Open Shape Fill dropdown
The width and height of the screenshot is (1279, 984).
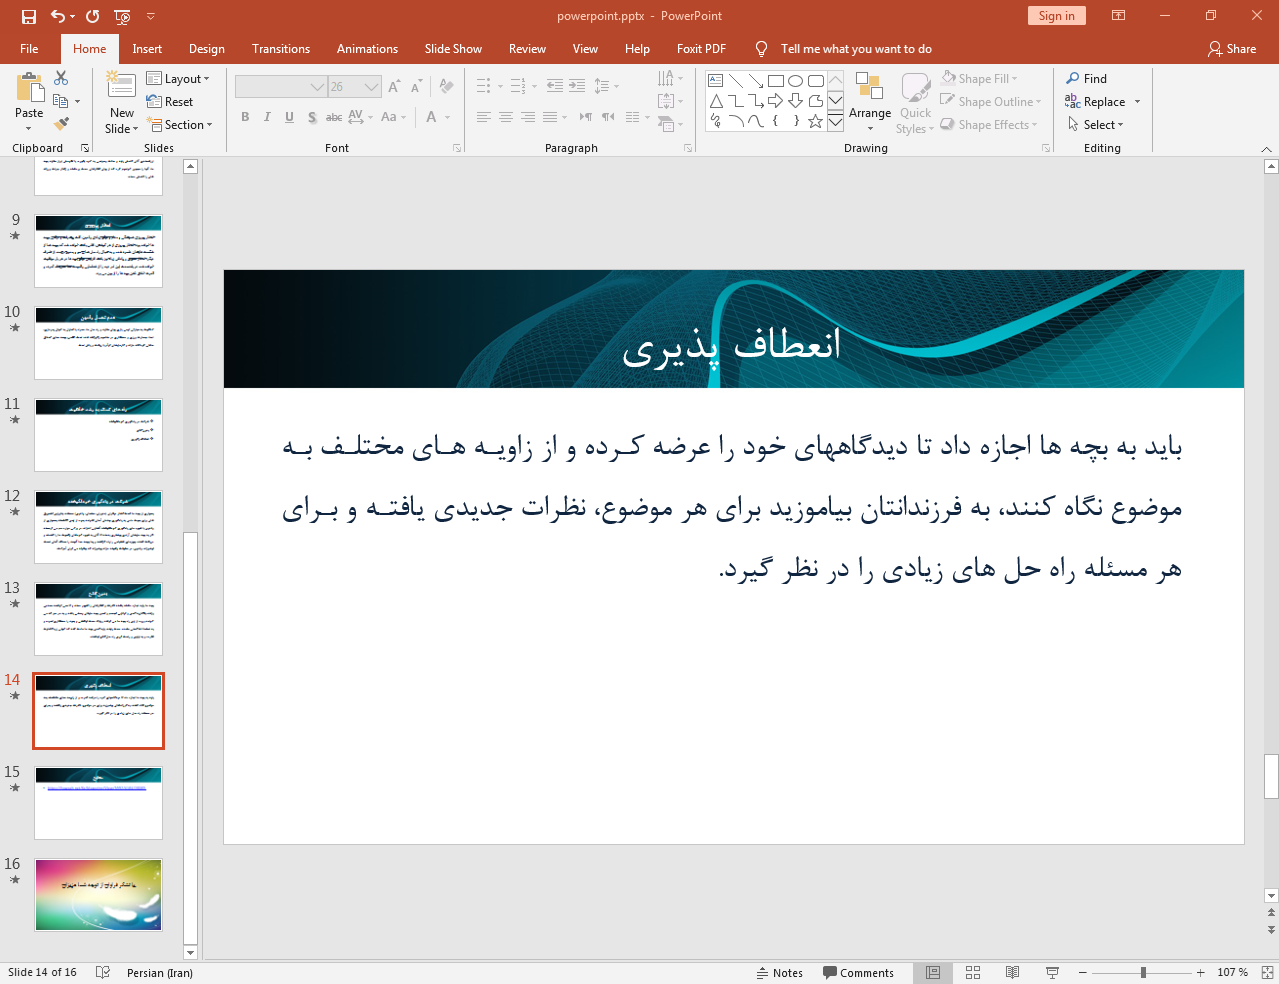click(980, 79)
